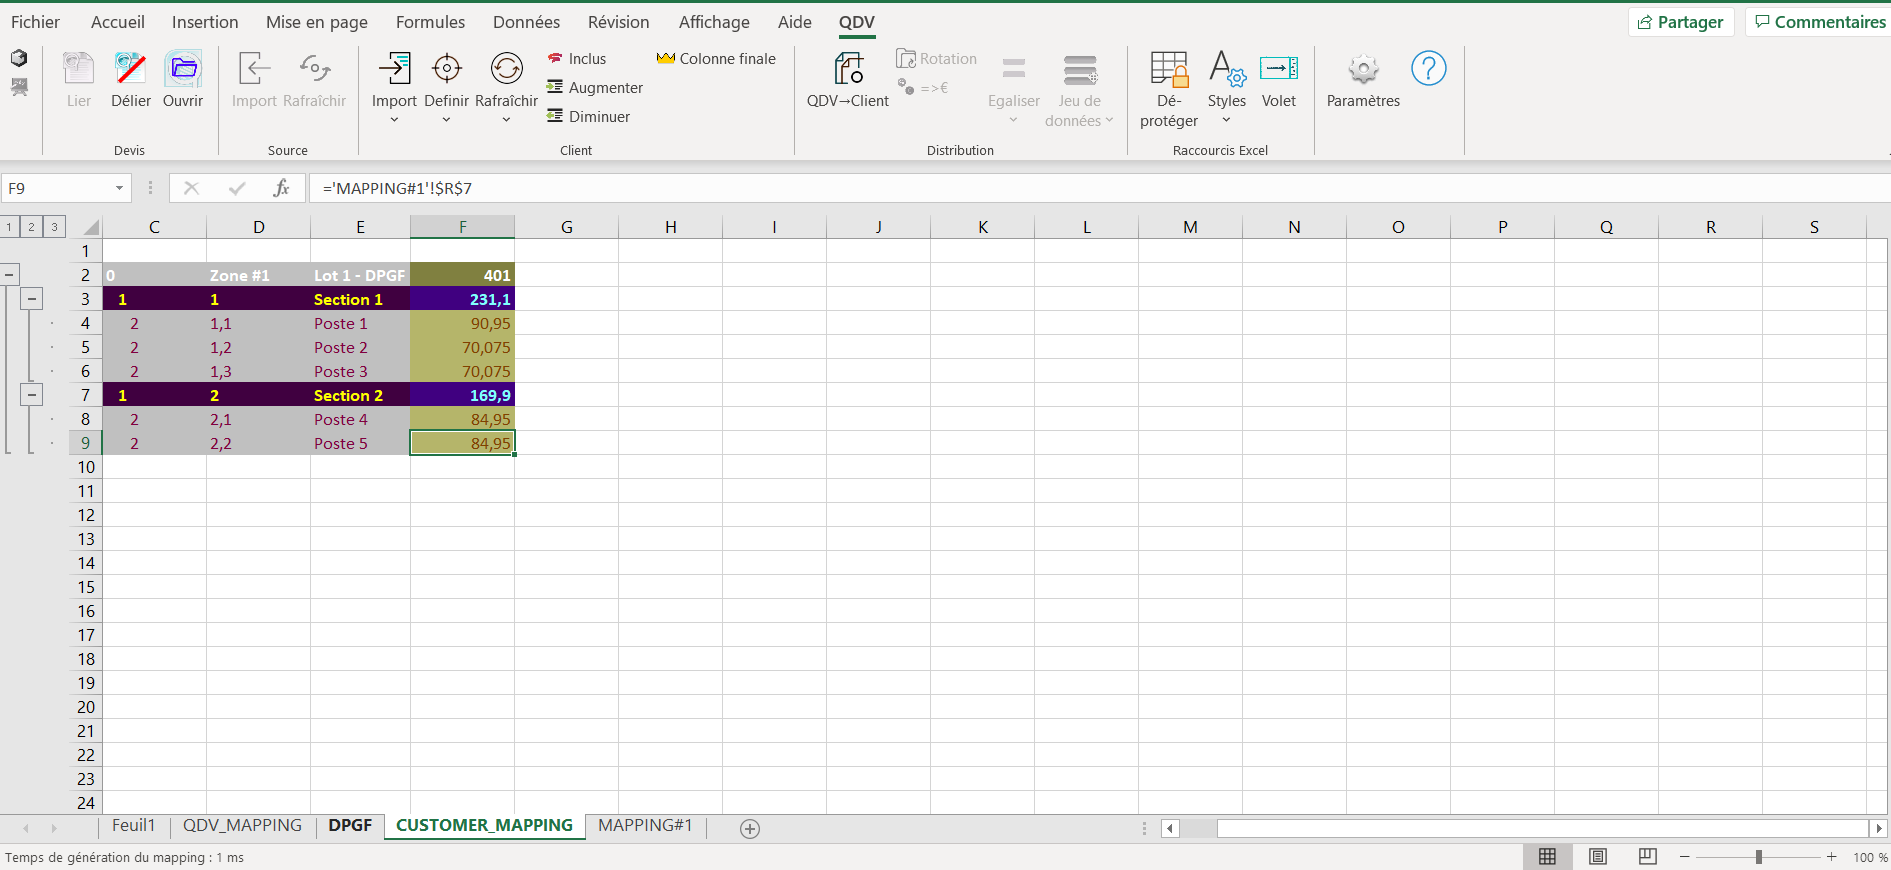
Task: Click the Client Rafraîchir icon
Action: click(506, 69)
